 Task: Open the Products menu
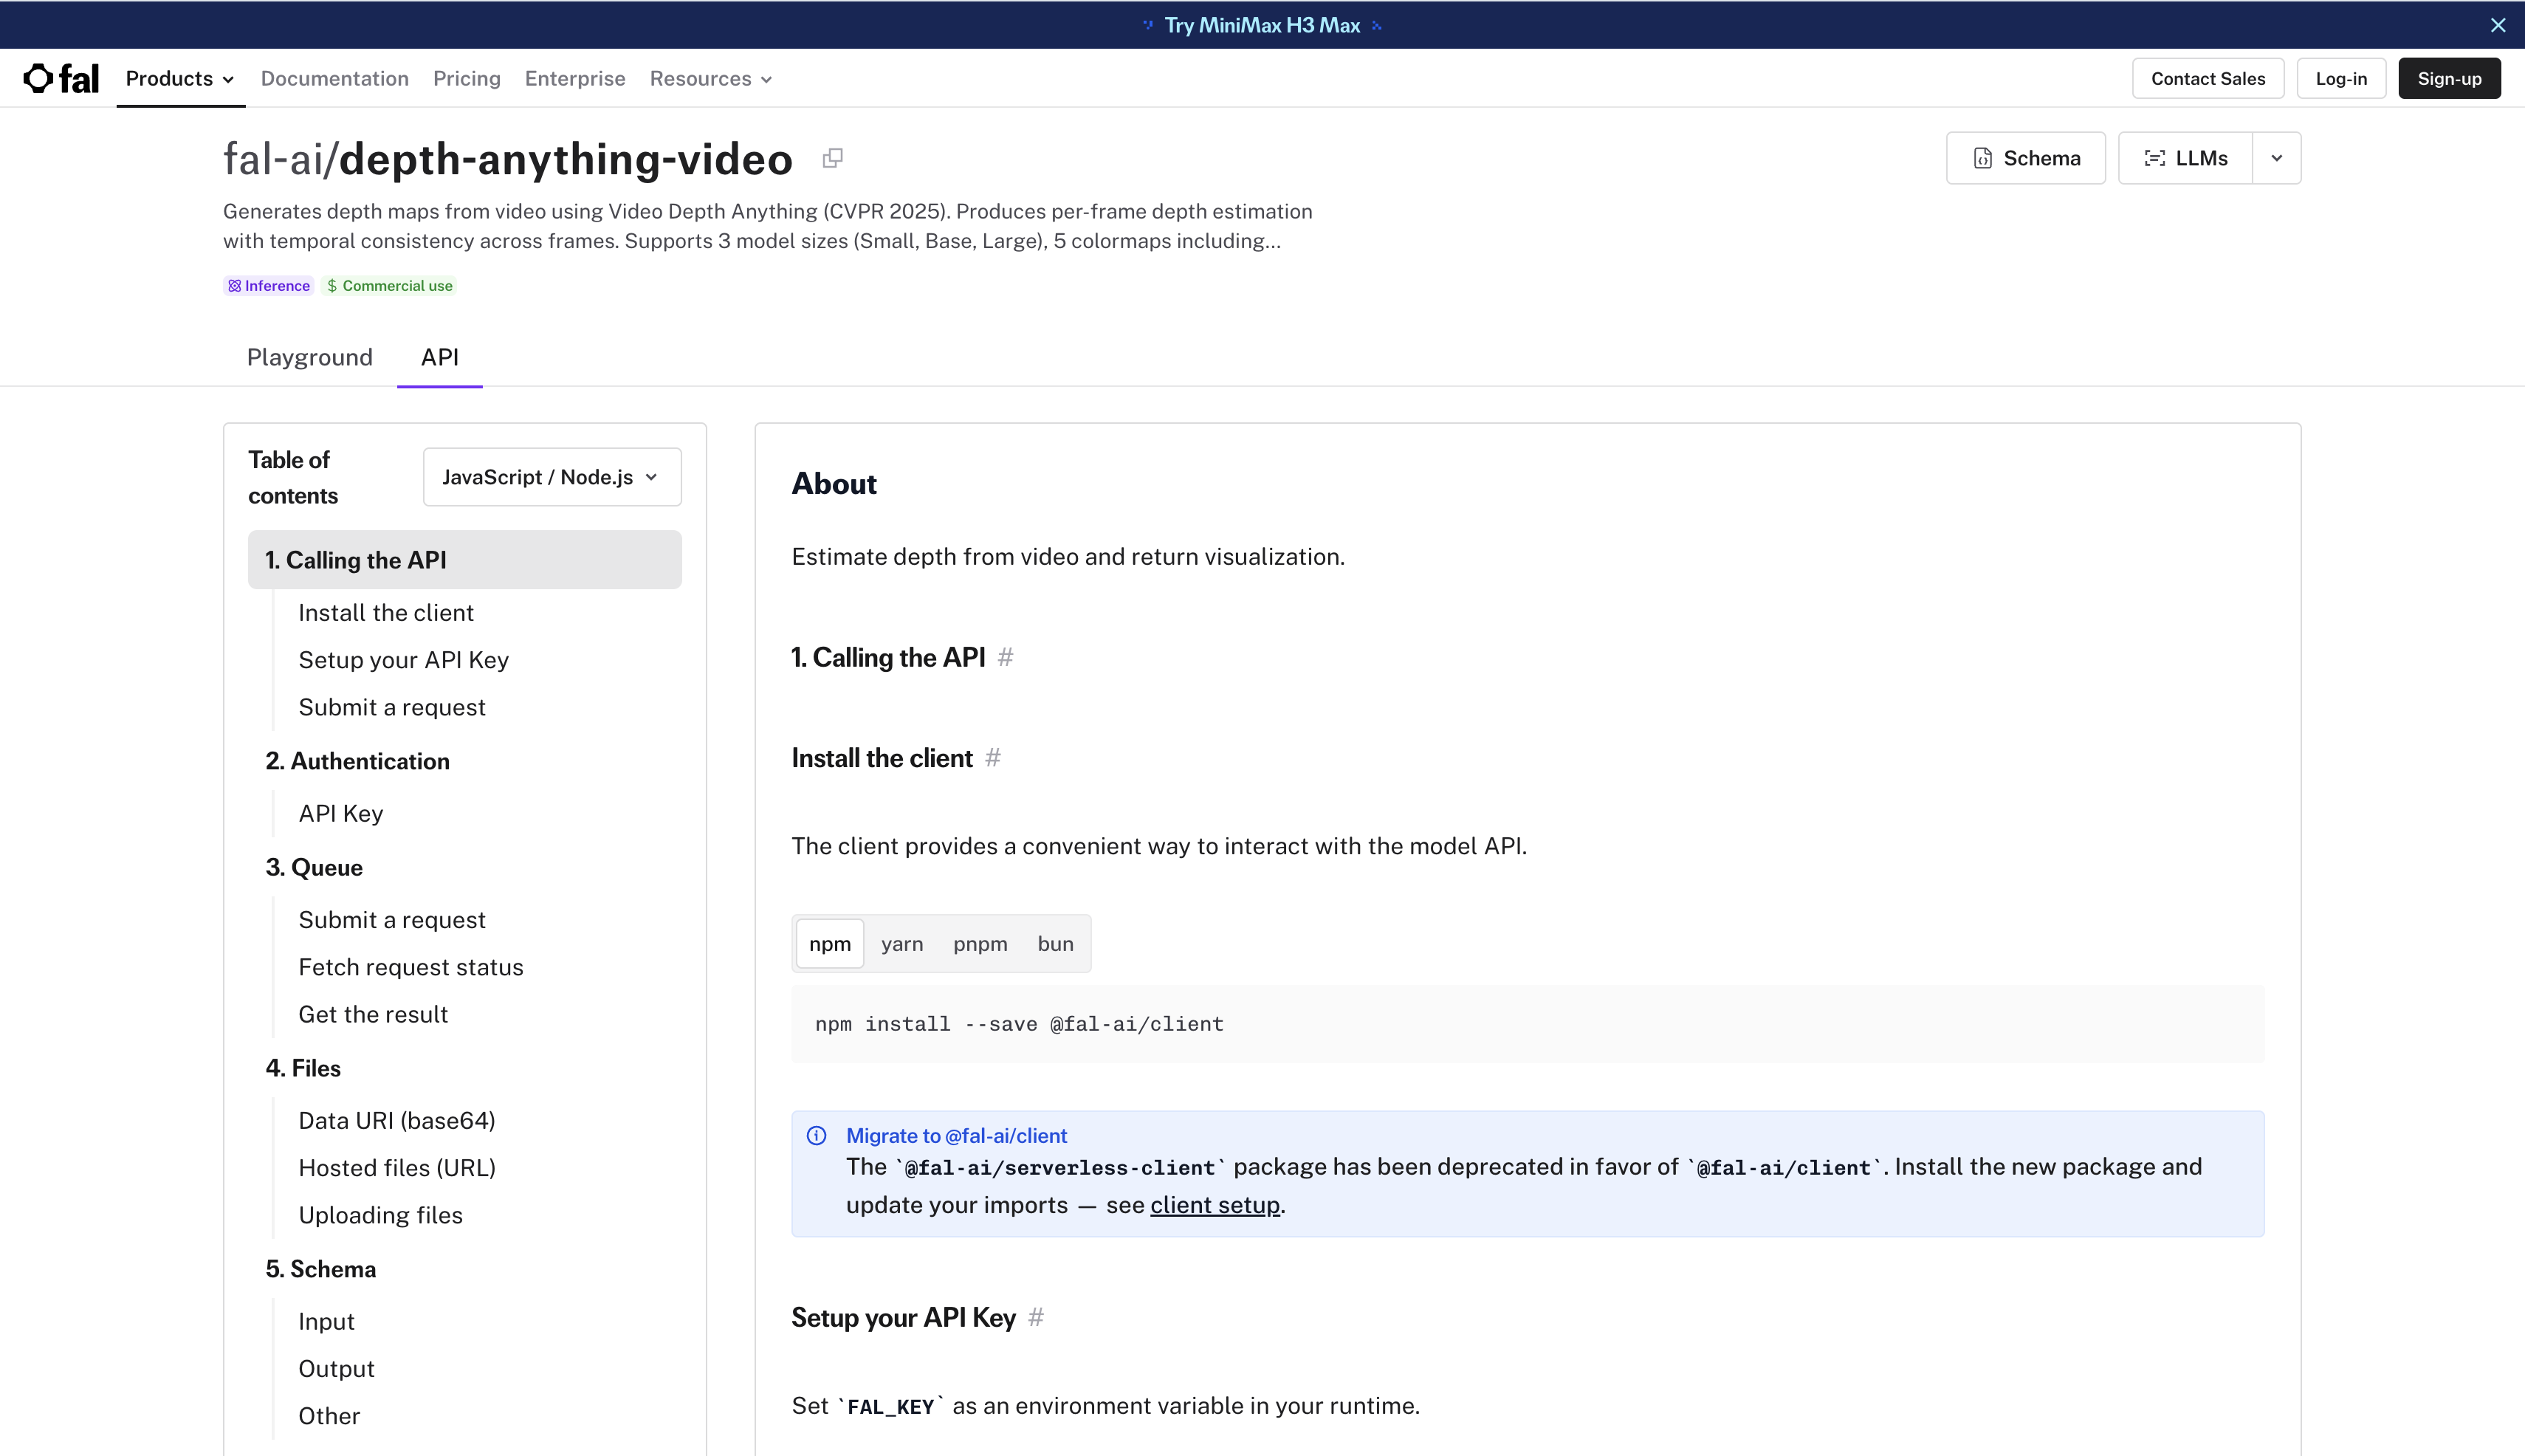180,78
